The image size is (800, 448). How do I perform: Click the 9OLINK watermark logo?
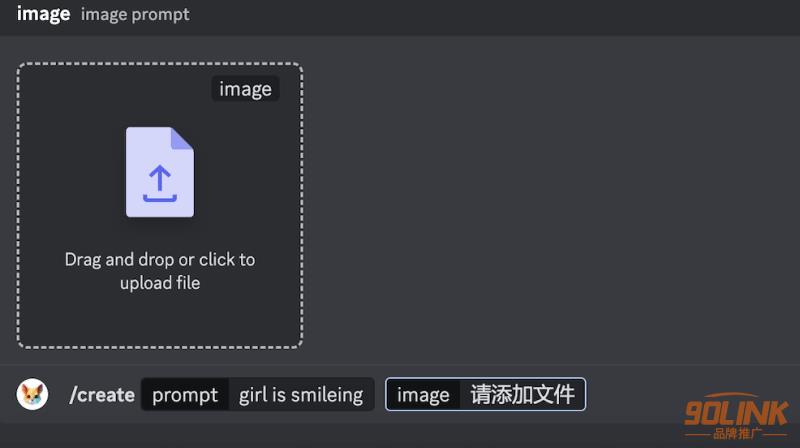point(736,410)
